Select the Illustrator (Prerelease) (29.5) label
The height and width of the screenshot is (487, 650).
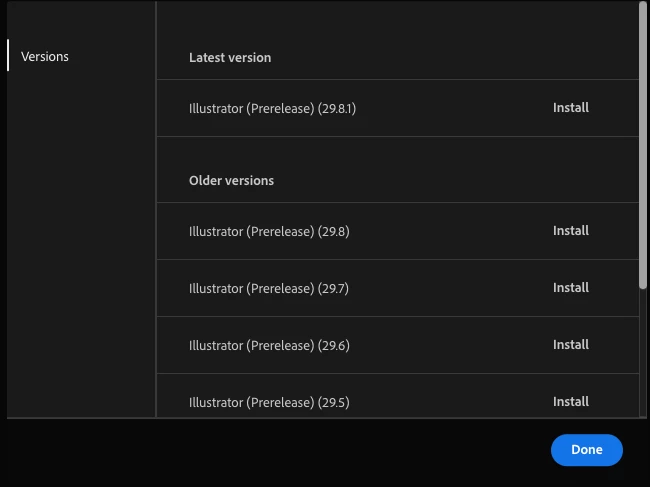[x=269, y=402]
